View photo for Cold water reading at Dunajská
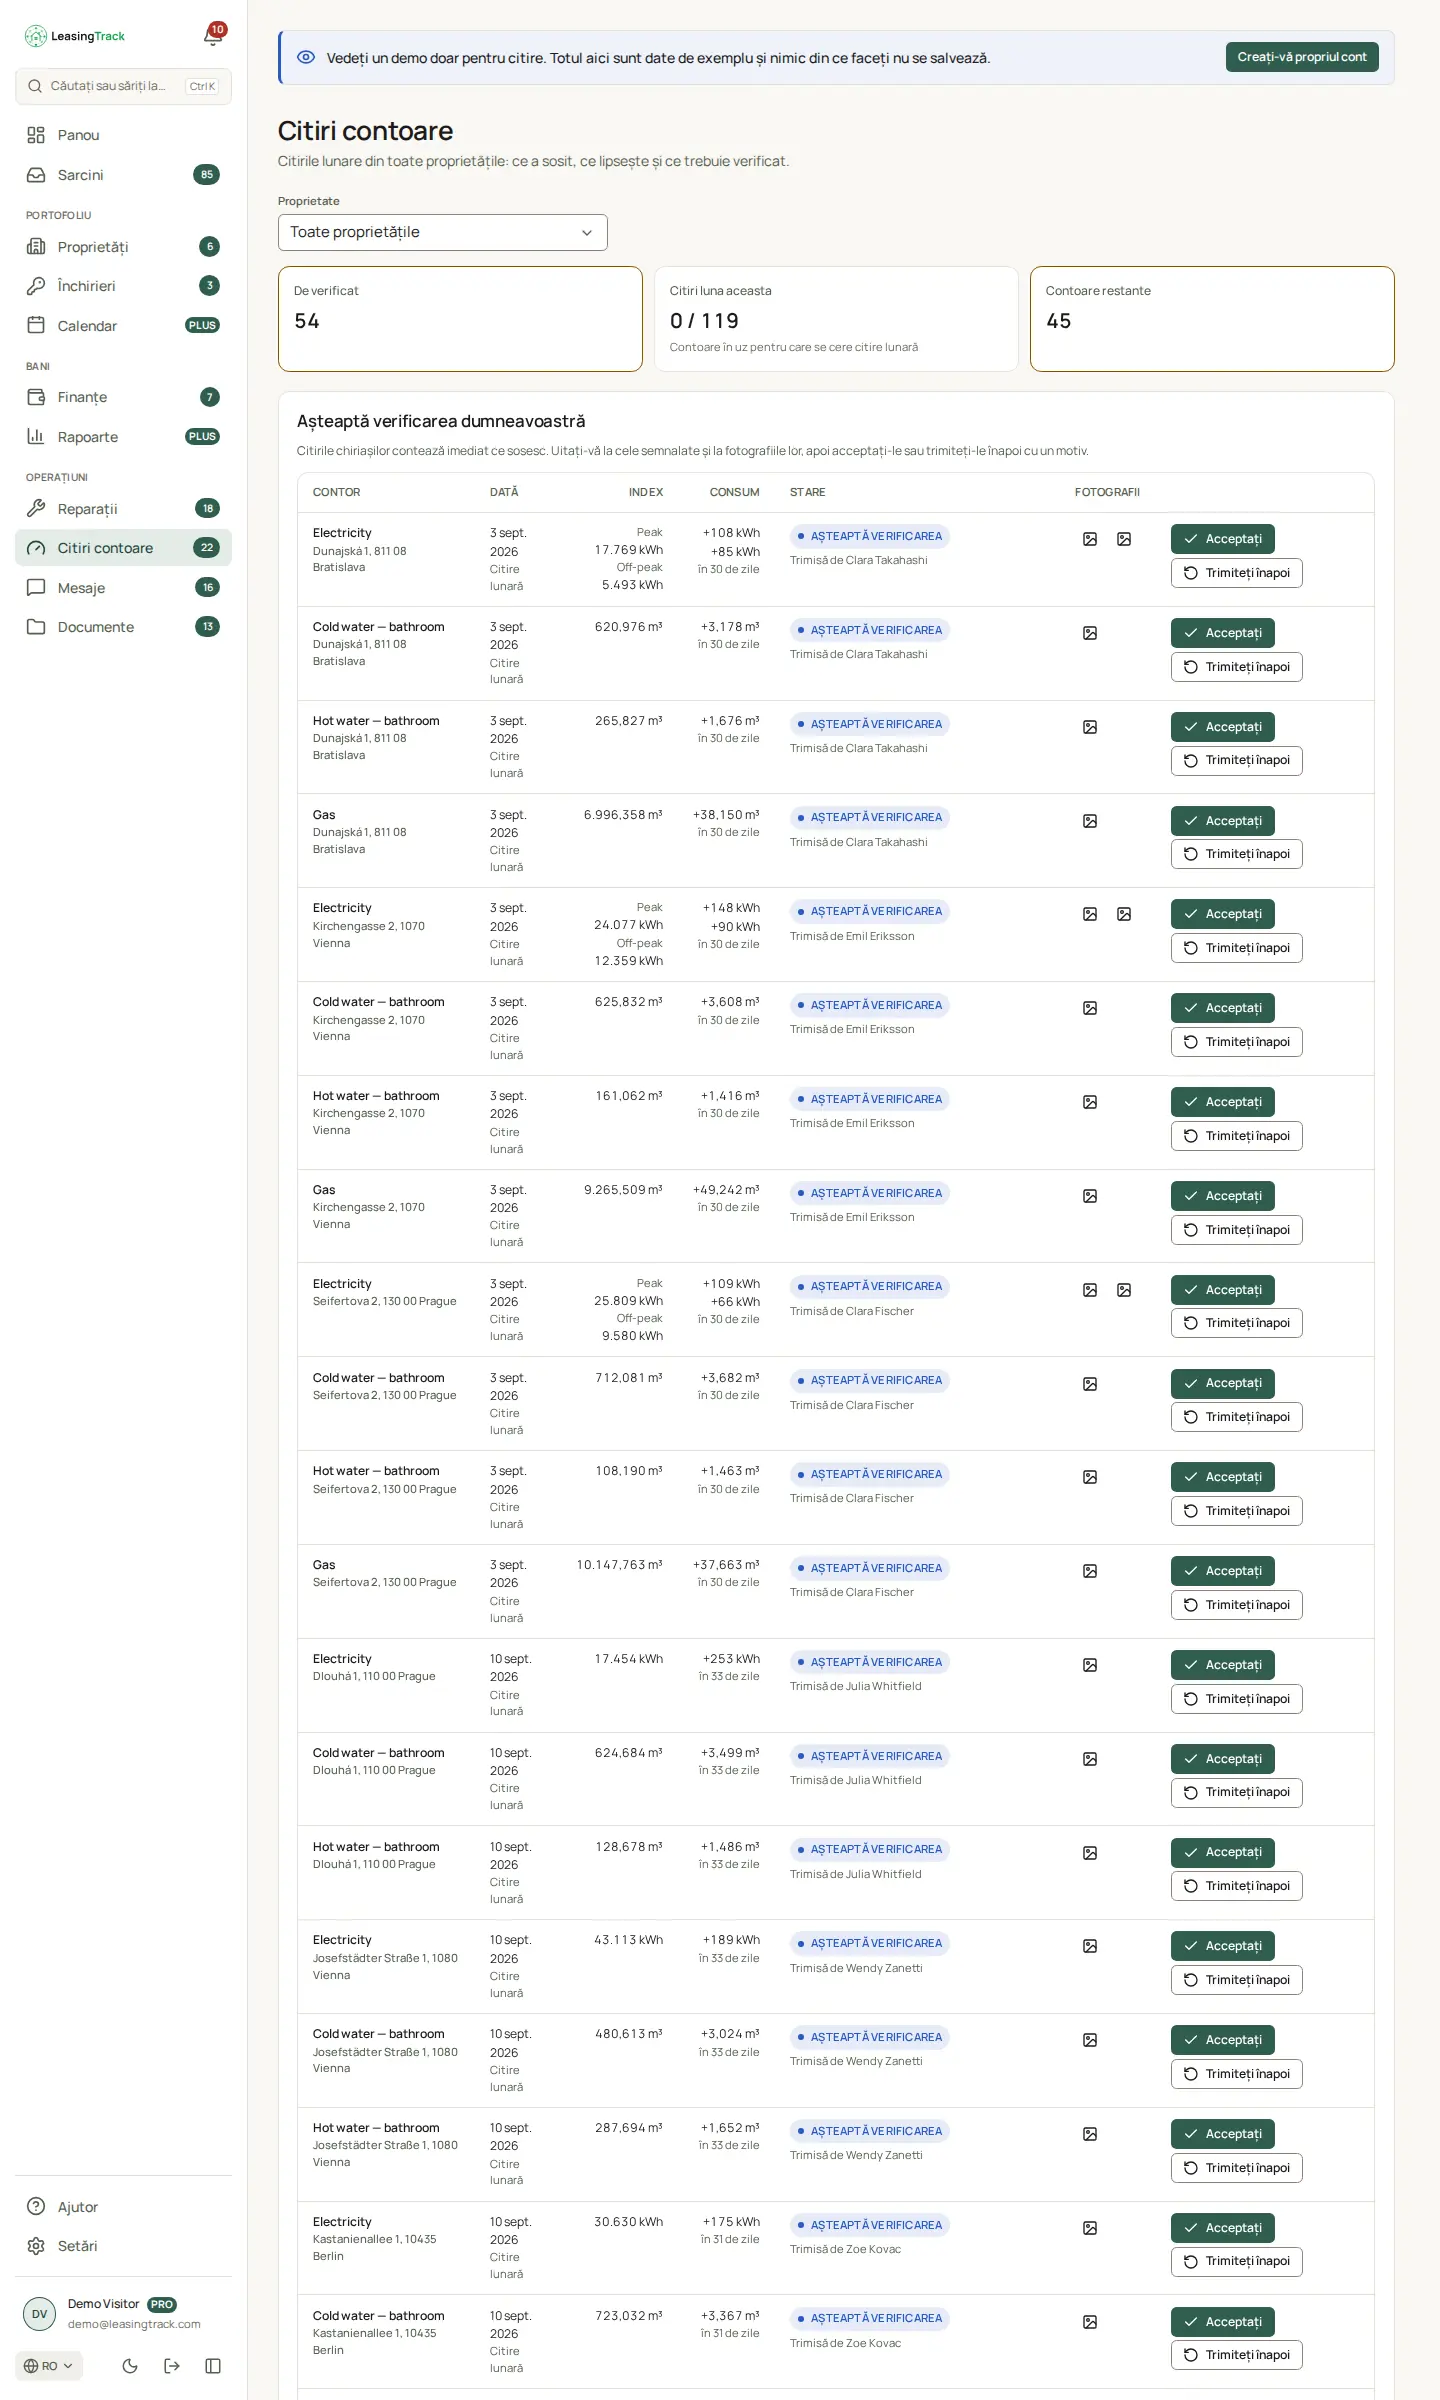 point(1090,633)
